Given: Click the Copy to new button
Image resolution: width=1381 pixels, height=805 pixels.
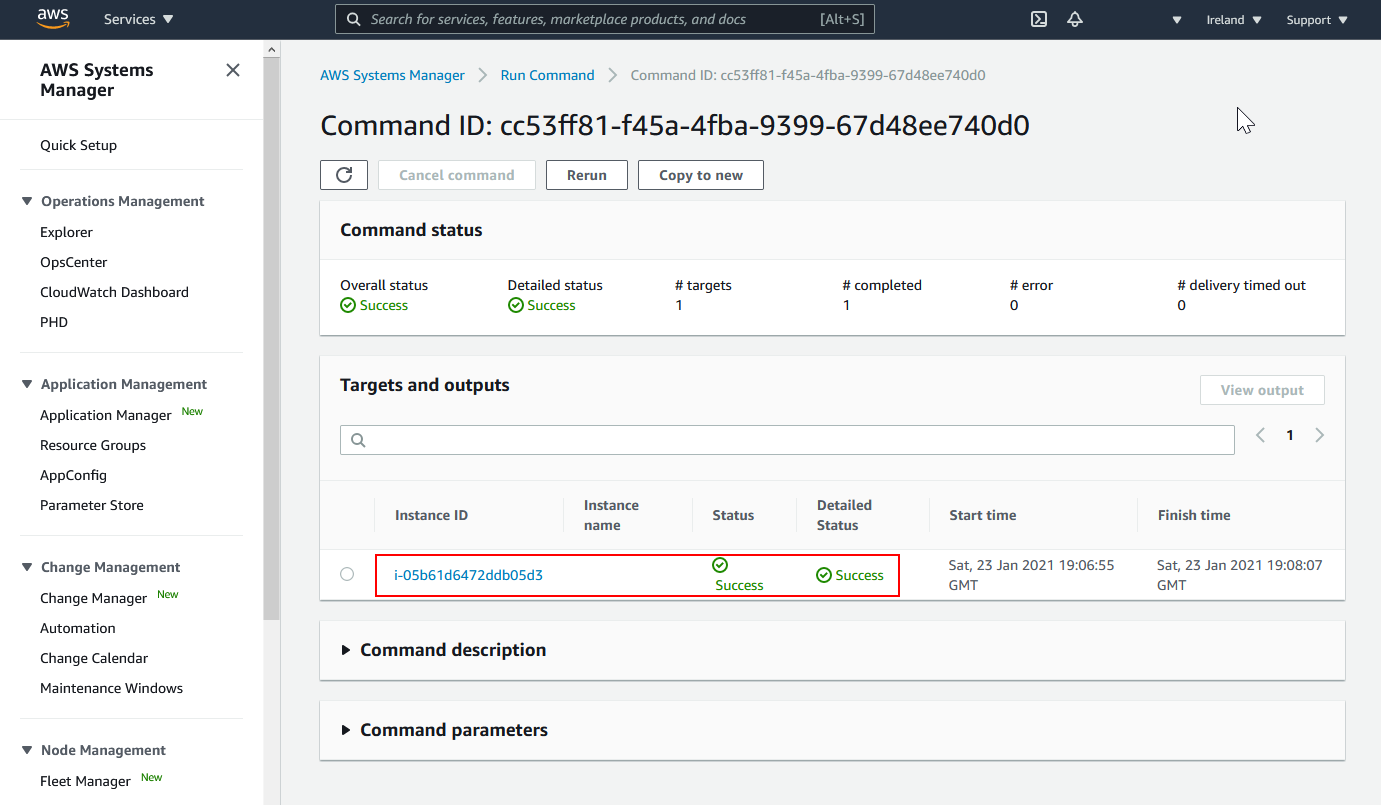Looking at the screenshot, I should pyautogui.click(x=701, y=175).
